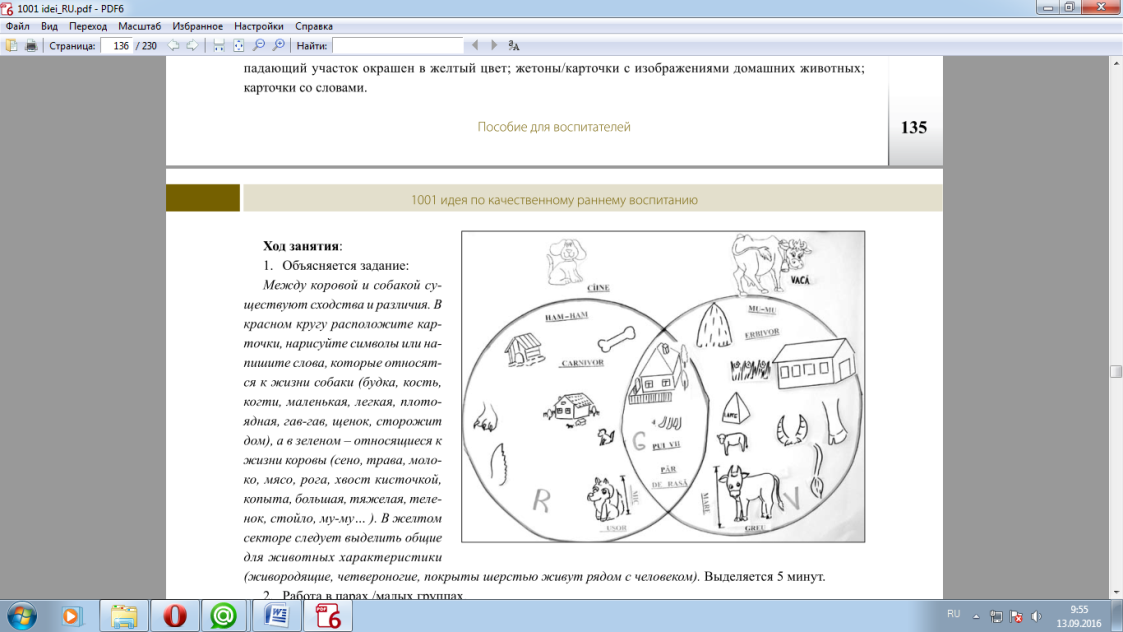Find next match arrow

coord(494,45)
